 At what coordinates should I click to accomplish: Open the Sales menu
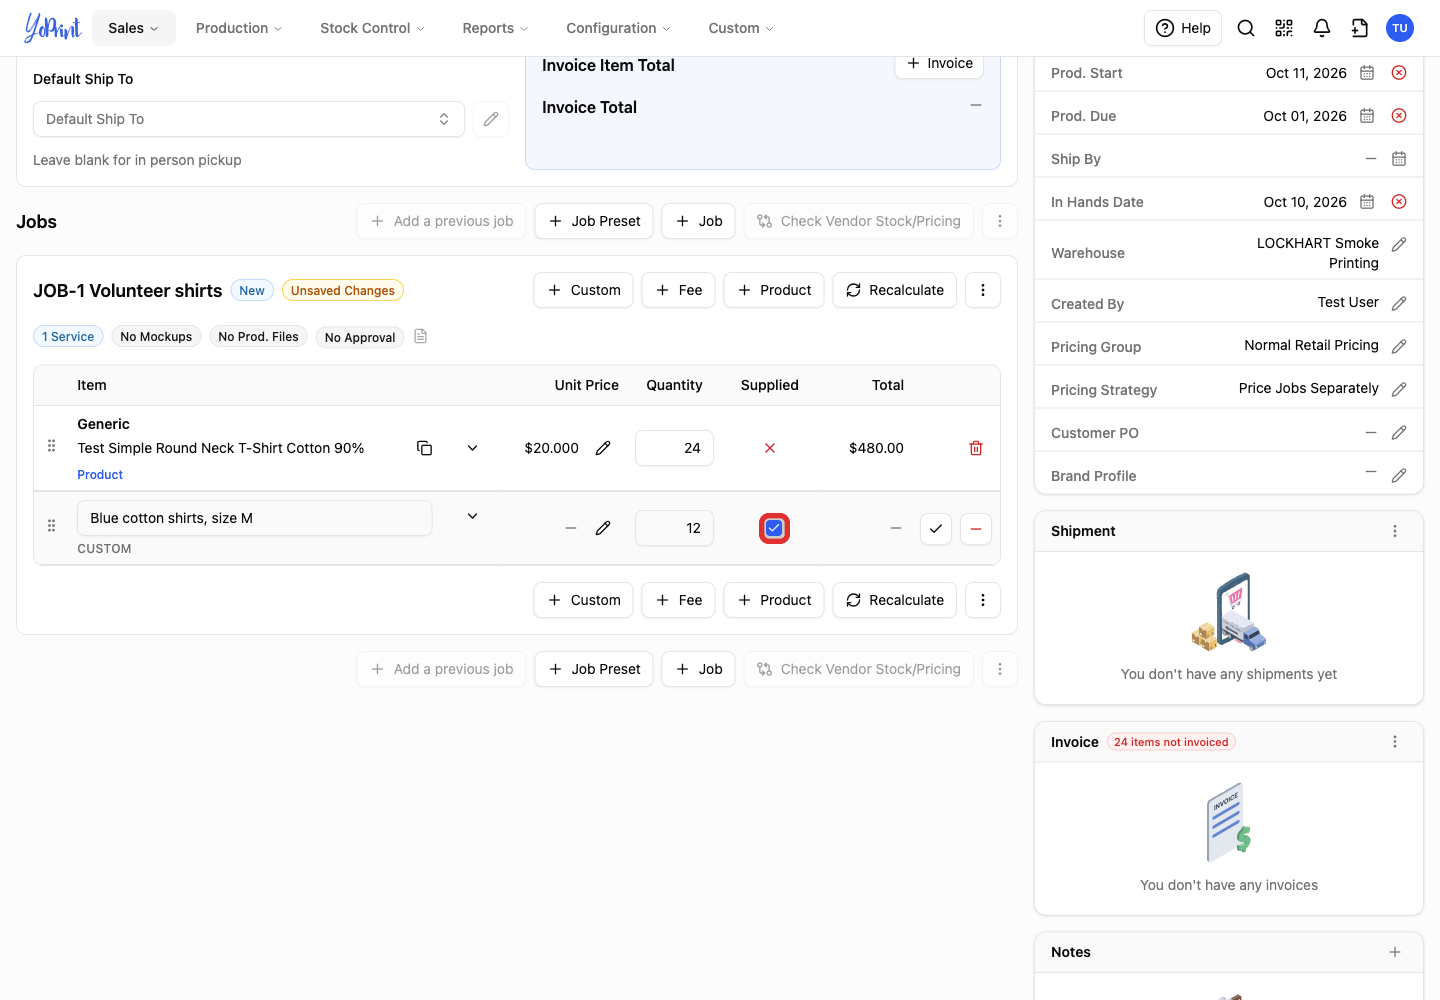coord(134,28)
